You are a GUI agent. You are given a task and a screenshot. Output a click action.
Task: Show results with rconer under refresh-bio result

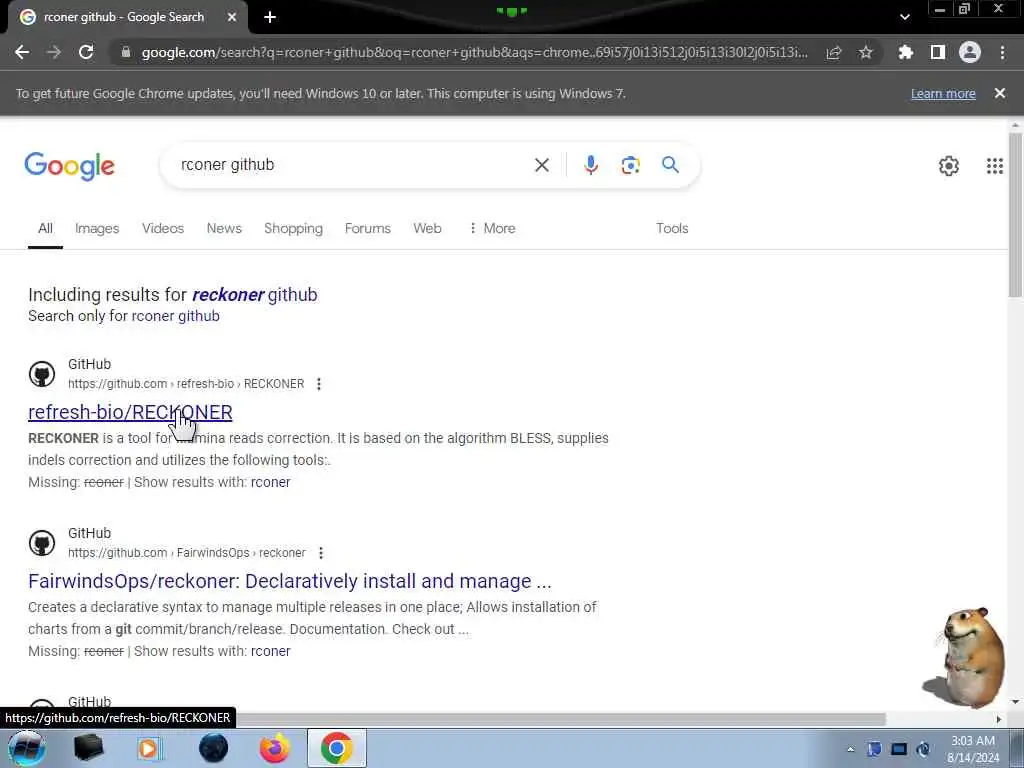pyautogui.click(x=270, y=482)
